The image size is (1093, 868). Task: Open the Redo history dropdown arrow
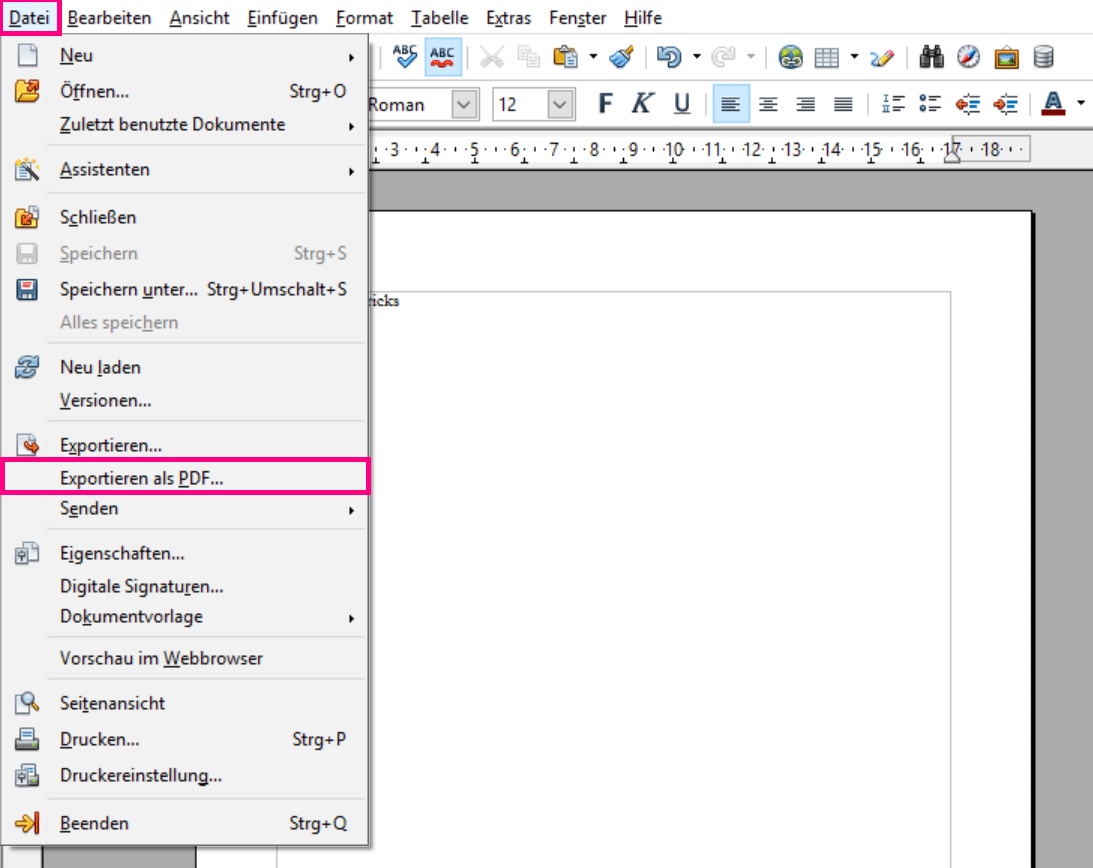click(x=751, y=56)
